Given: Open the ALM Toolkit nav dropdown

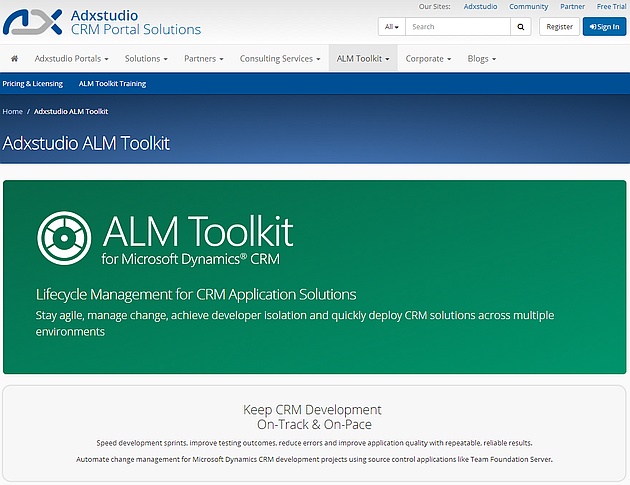Looking at the screenshot, I should pos(363,59).
